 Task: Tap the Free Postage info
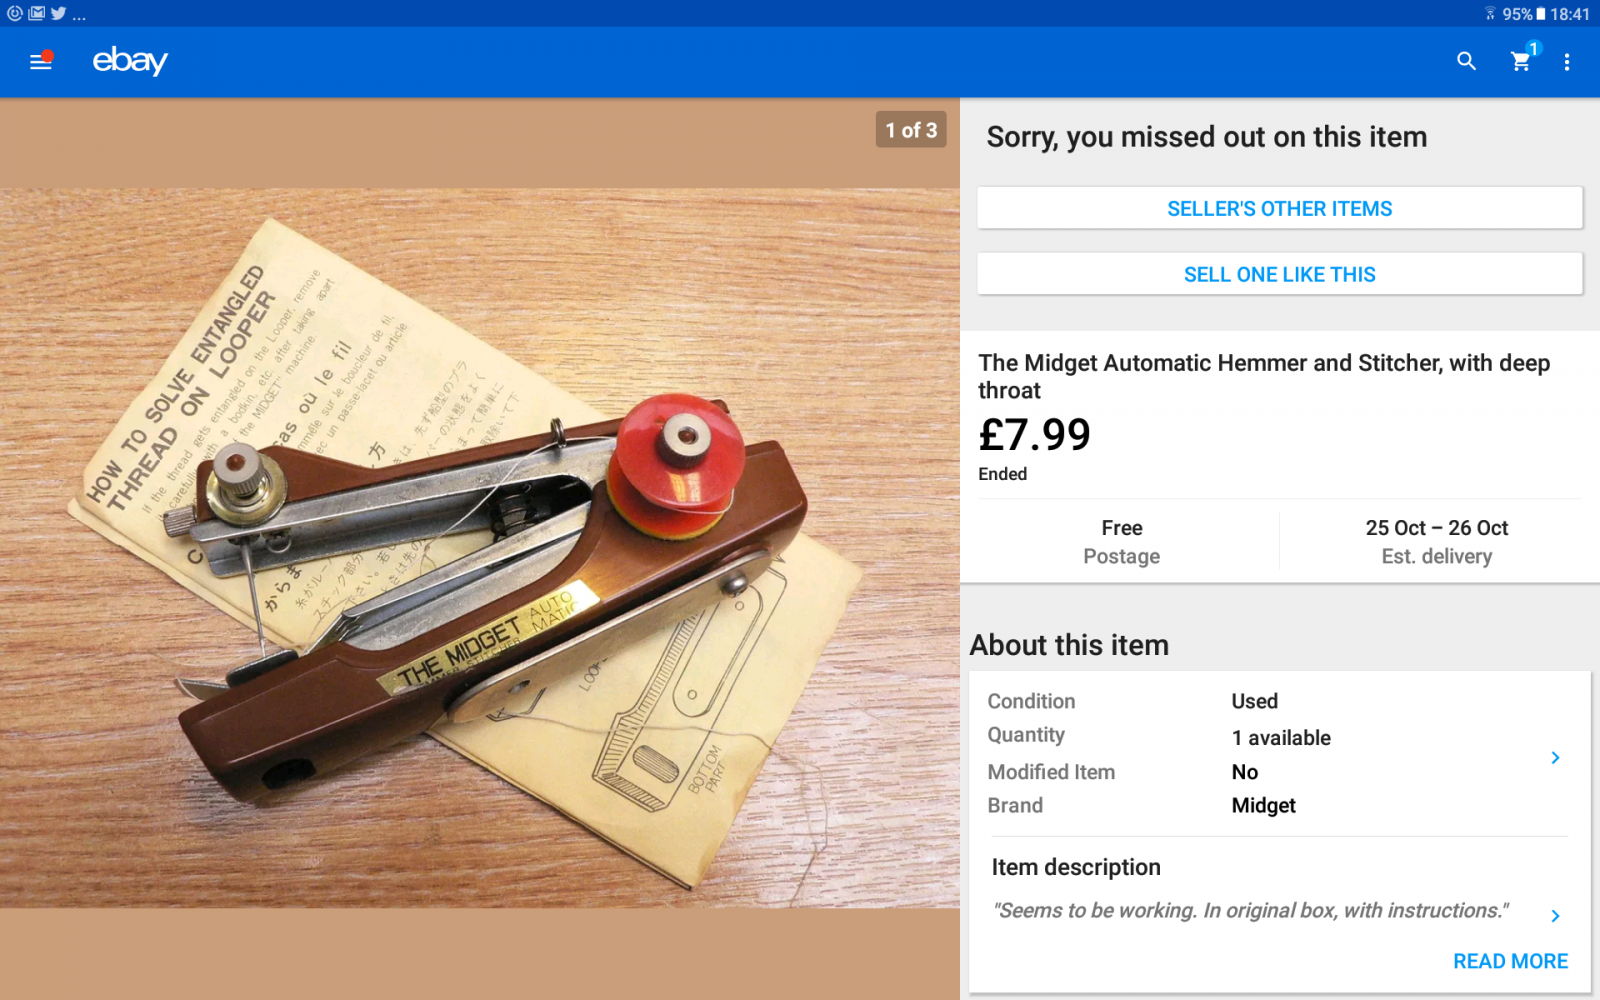pos(1122,542)
